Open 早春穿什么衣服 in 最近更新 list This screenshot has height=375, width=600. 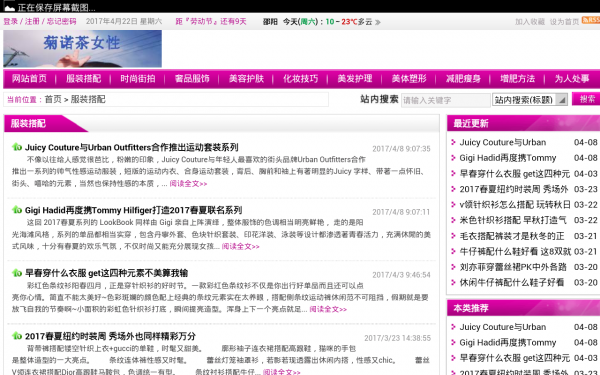pyautogui.click(x=515, y=174)
